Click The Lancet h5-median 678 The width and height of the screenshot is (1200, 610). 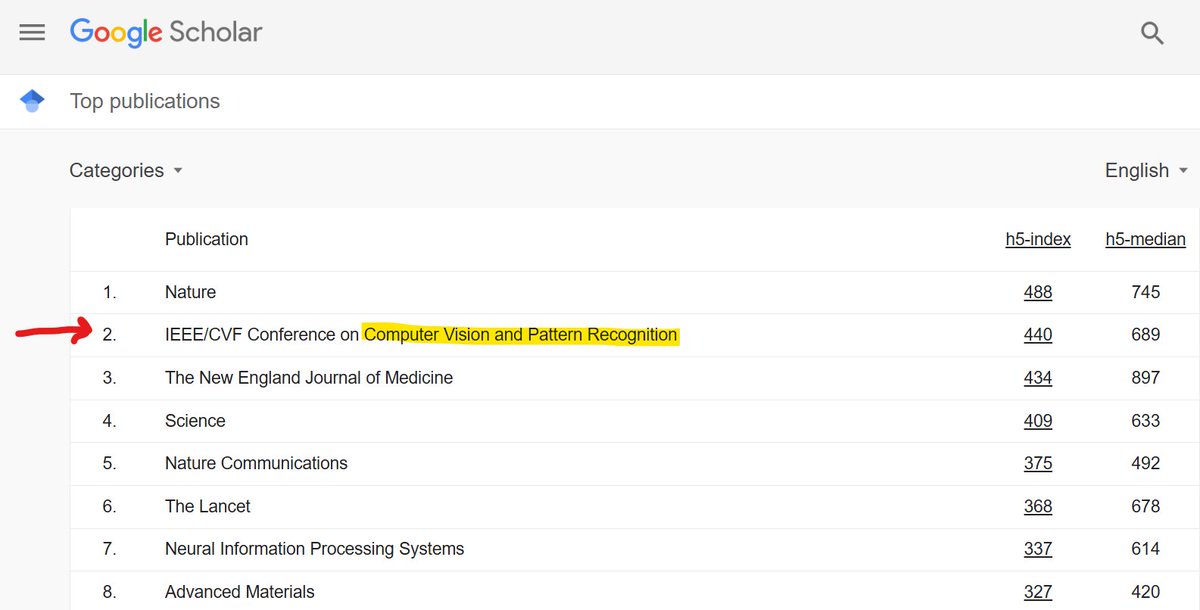(1145, 507)
